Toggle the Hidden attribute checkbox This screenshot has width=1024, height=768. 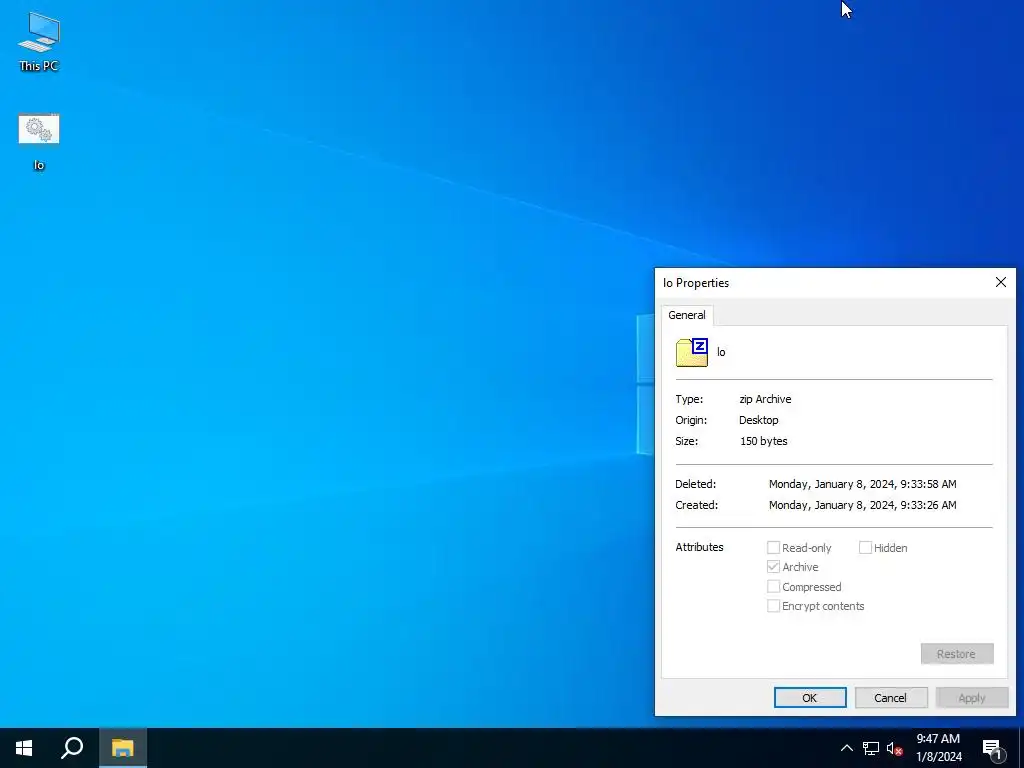pyautogui.click(x=865, y=547)
